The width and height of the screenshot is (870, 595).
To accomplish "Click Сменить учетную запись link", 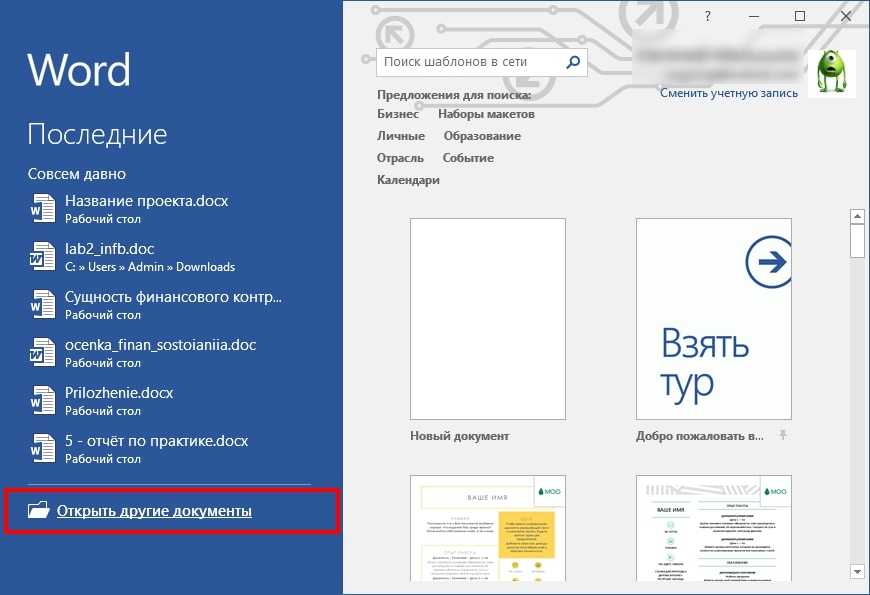I will (729, 93).
